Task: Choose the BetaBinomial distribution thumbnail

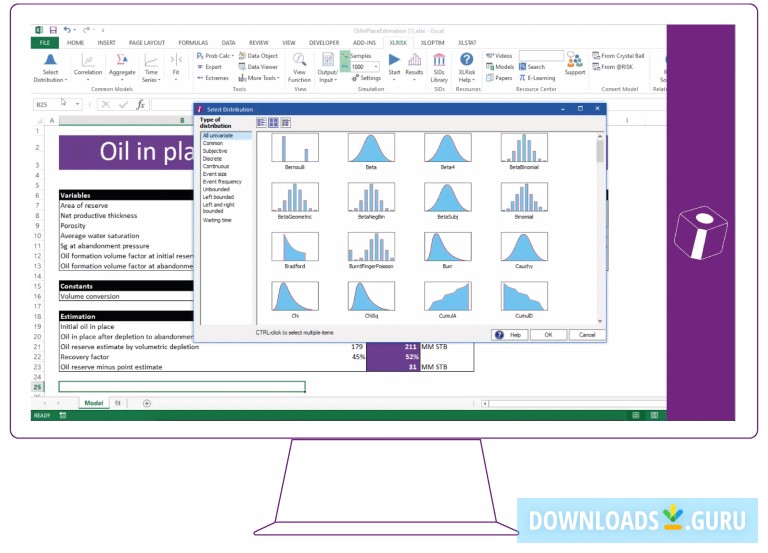Action: click(x=524, y=148)
